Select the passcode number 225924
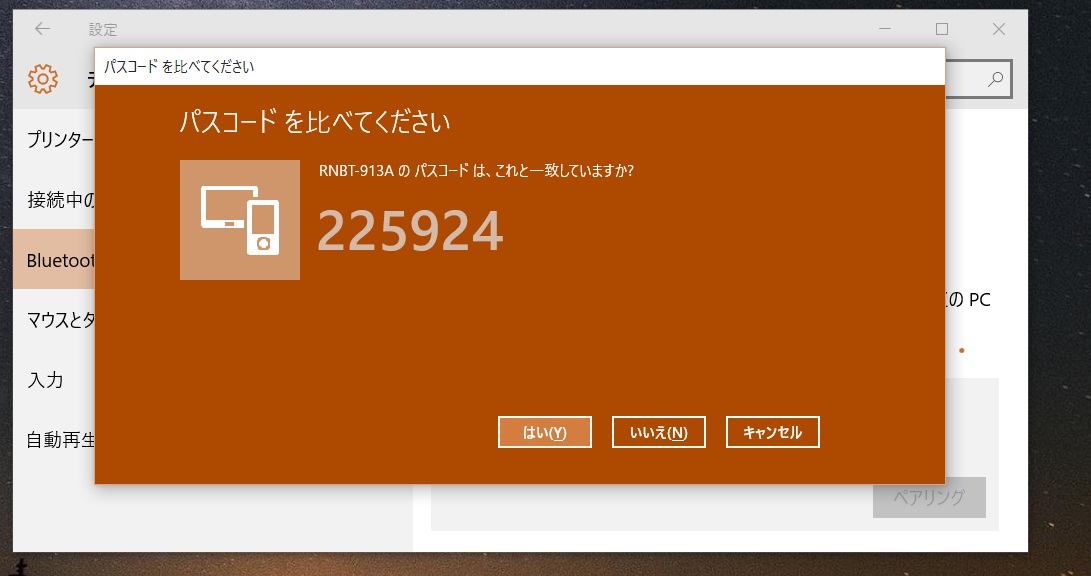 click(x=411, y=231)
